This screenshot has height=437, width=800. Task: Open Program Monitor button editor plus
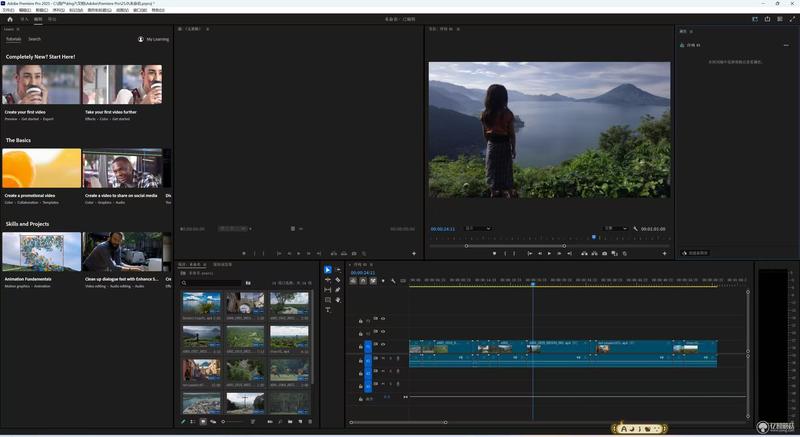coord(664,253)
